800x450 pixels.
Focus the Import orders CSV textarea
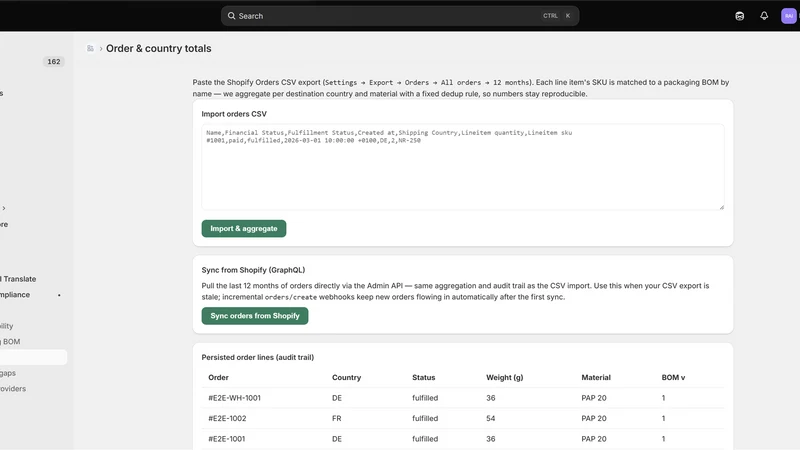point(463,167)
